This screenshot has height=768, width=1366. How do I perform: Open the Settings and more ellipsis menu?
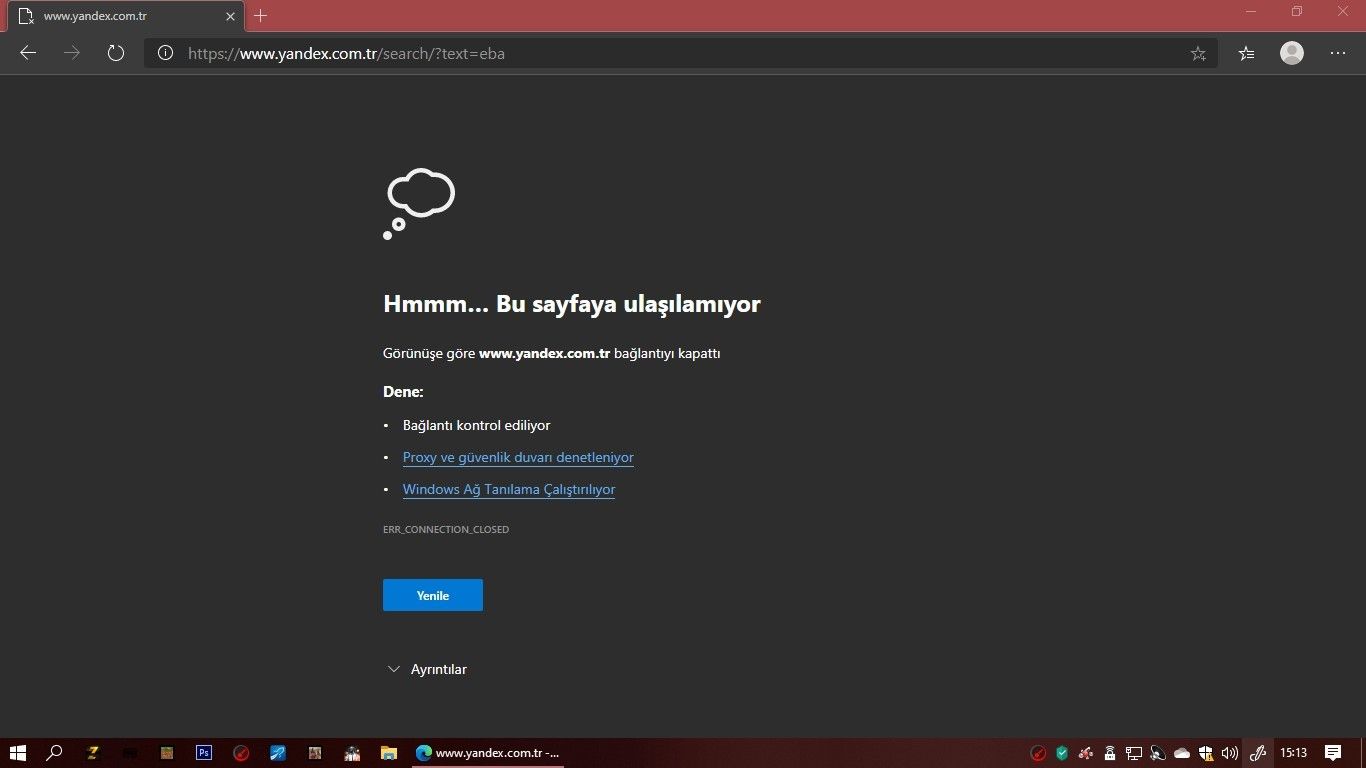click(x=1338, y=53)
